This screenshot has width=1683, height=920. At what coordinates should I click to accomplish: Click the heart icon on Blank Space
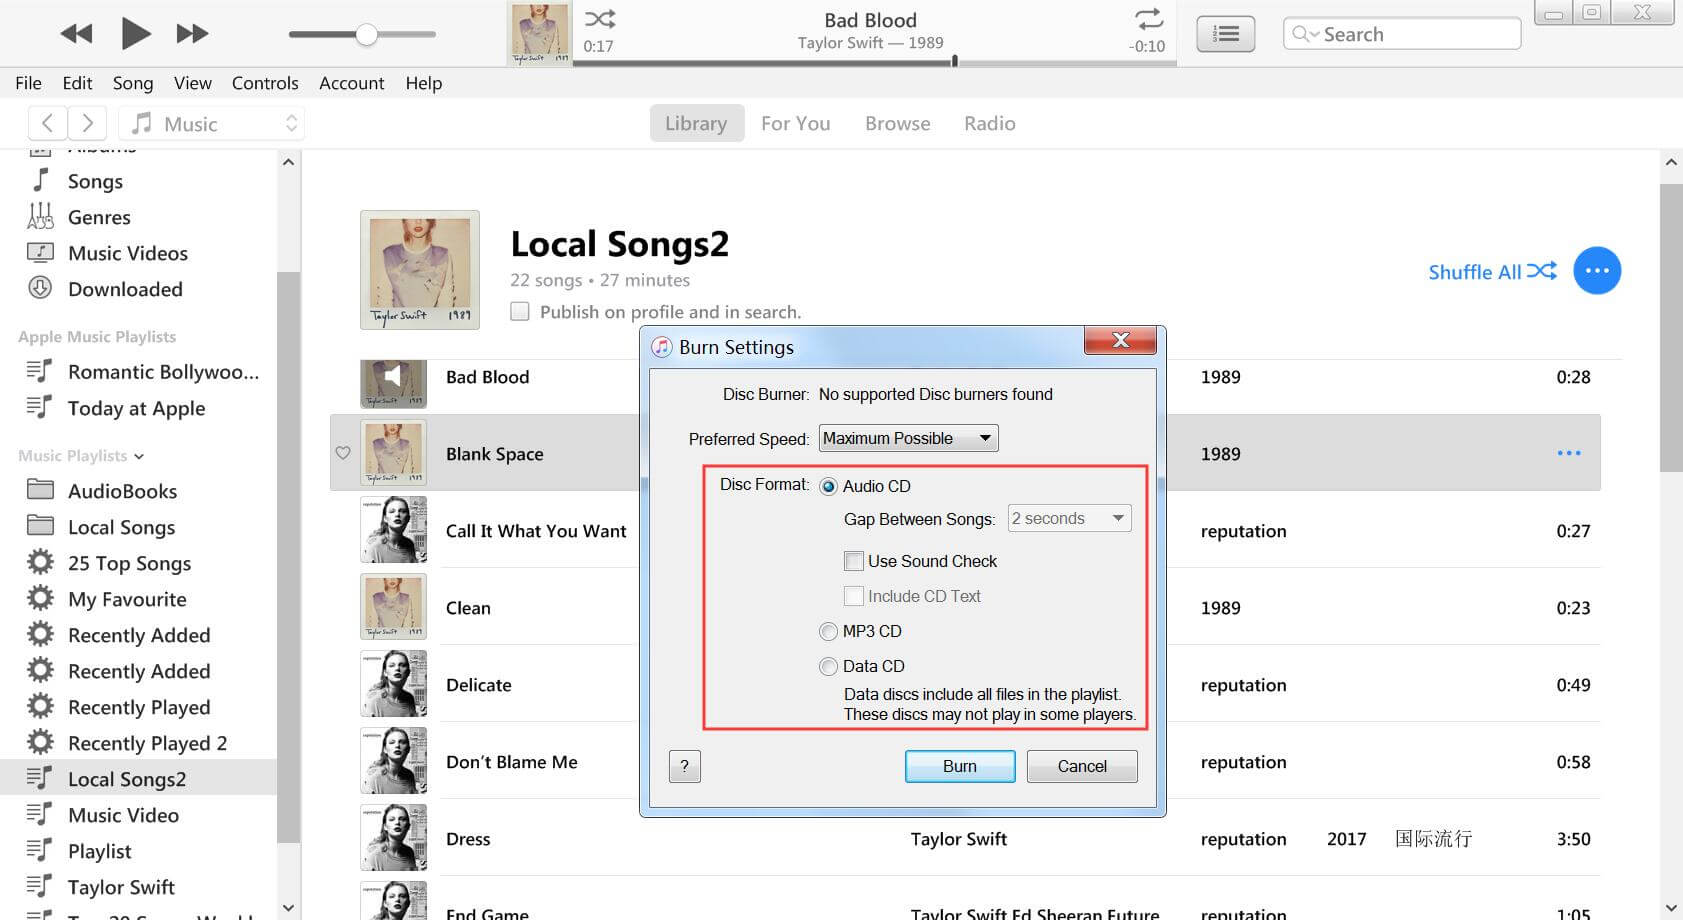coord(343,453)
